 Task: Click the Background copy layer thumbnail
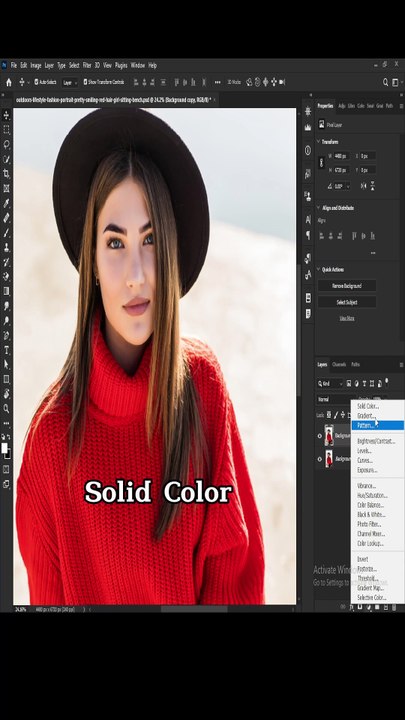click(x=329, y=435)
